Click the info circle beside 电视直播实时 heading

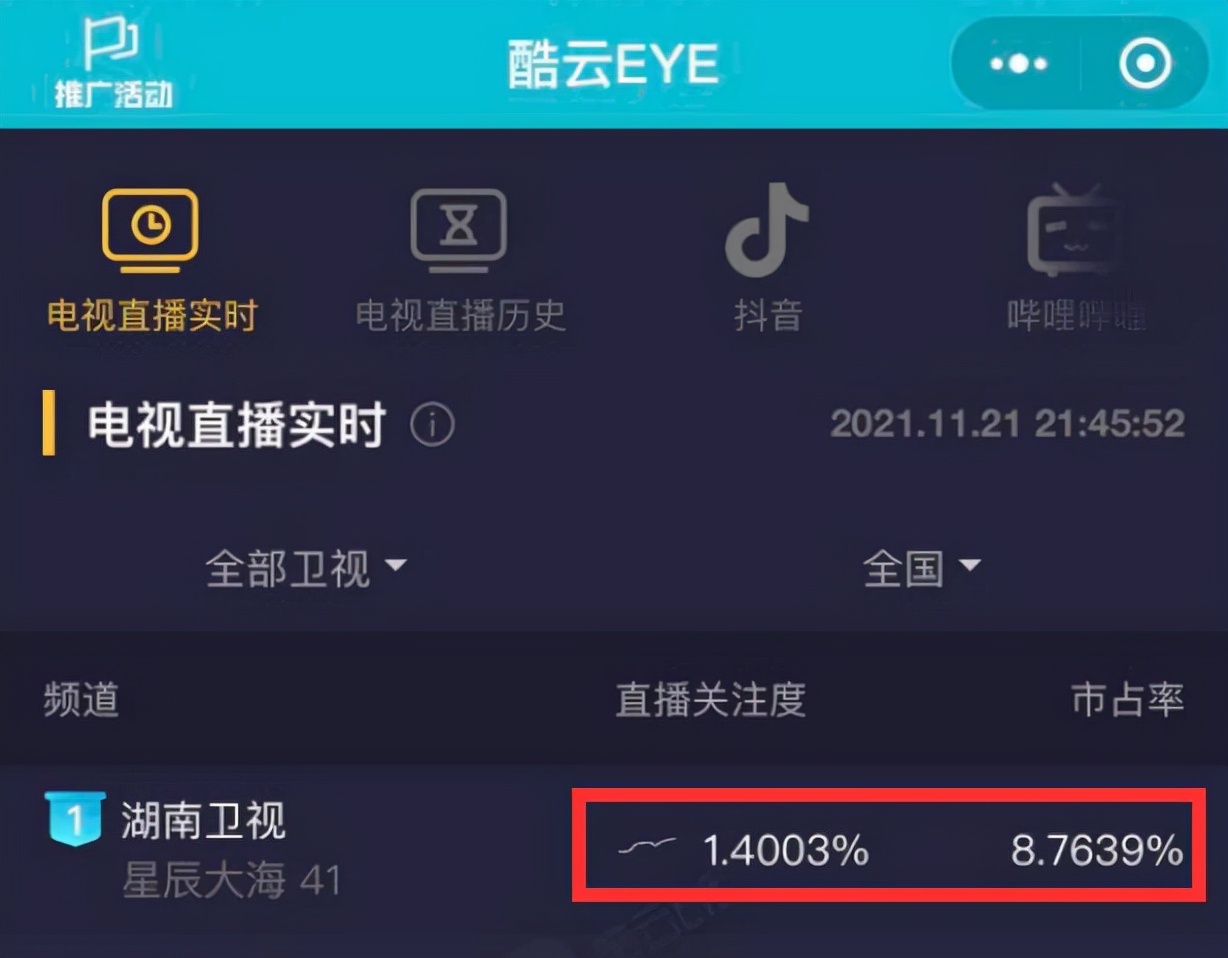432,426
